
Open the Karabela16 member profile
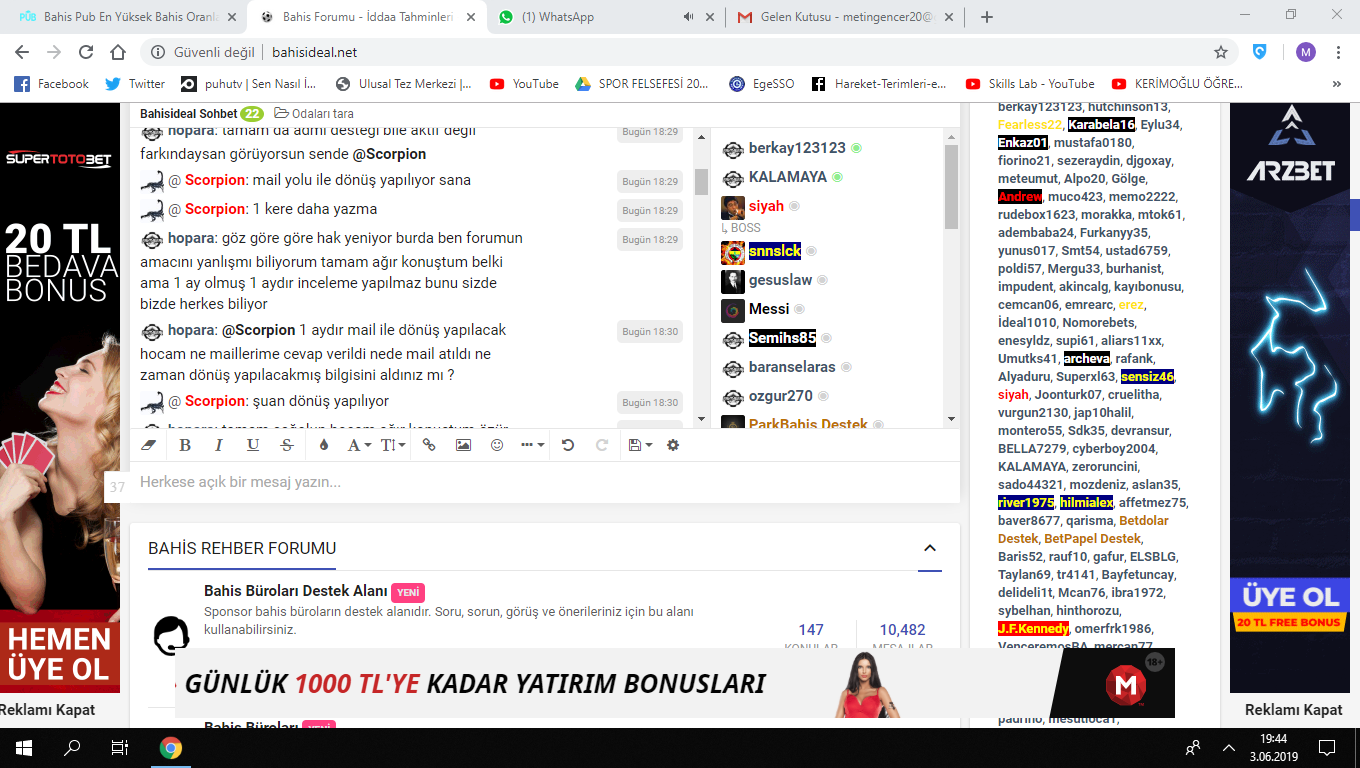pos(1101,125)
